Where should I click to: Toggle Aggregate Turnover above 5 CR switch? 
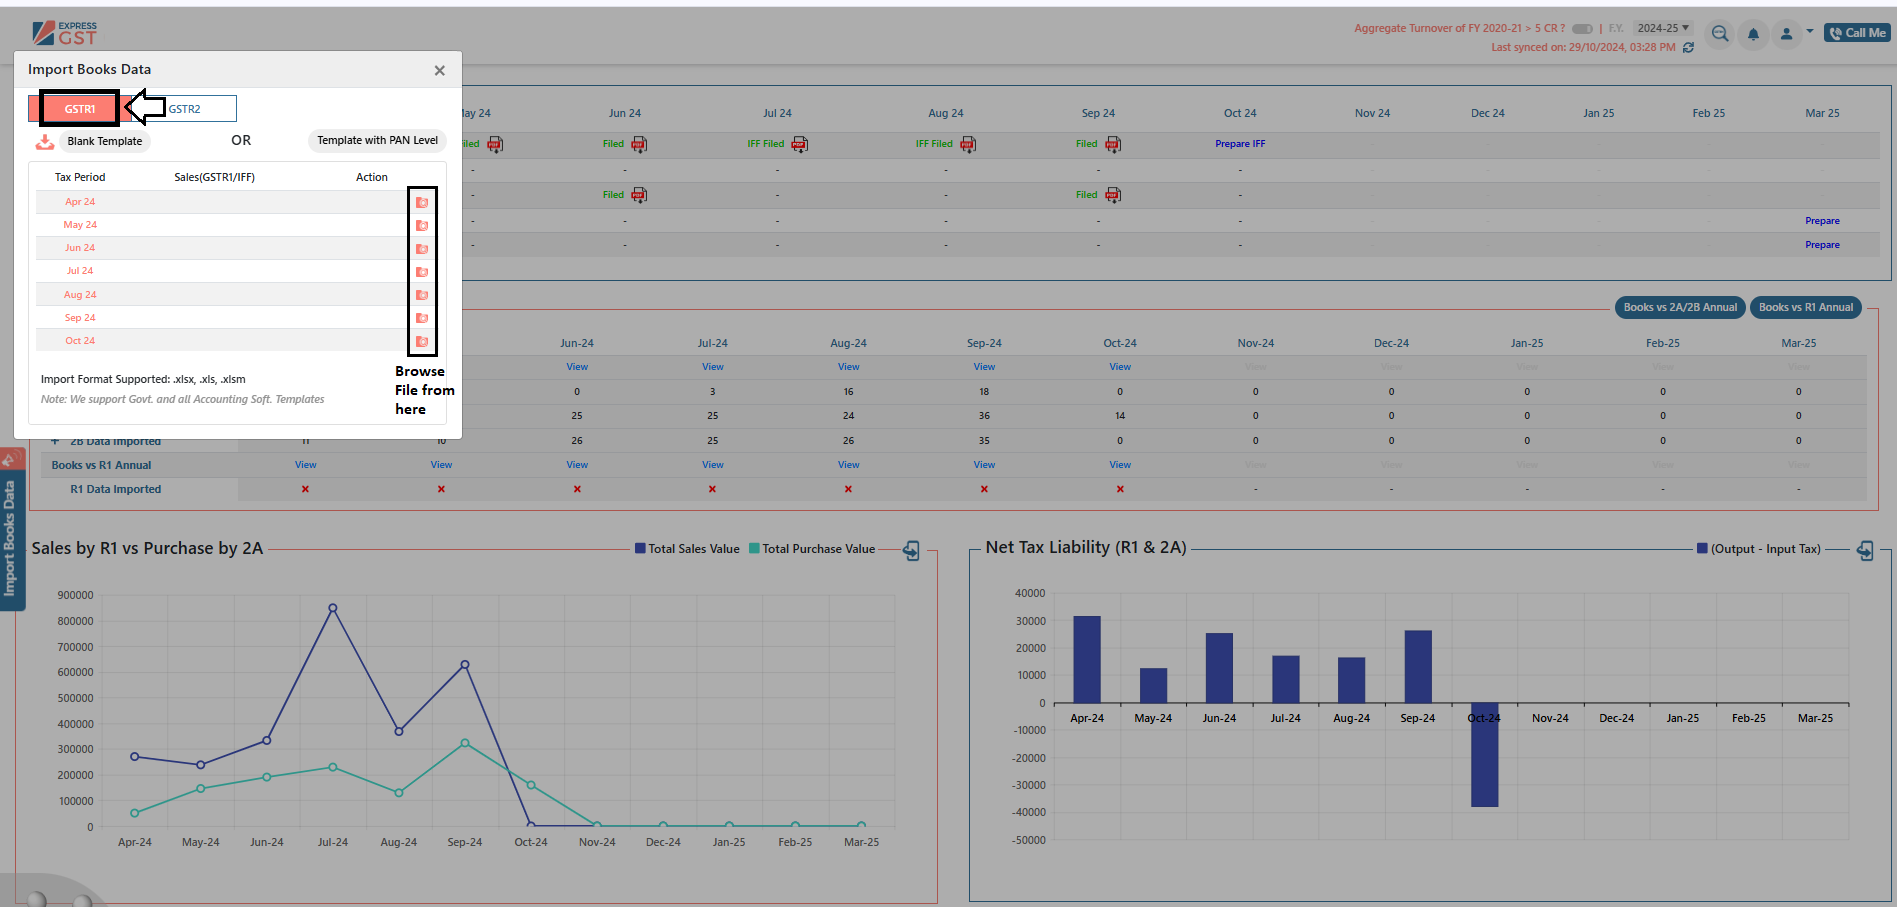(1582, 29)
